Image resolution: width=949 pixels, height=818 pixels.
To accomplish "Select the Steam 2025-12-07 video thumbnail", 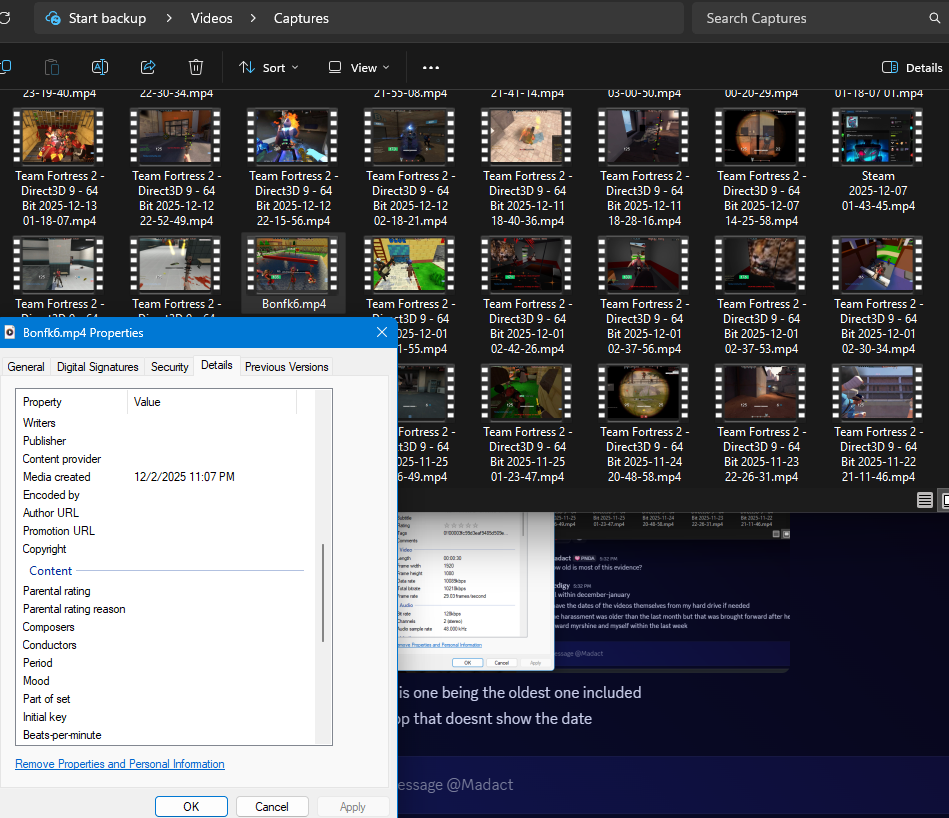I will 878,135.
